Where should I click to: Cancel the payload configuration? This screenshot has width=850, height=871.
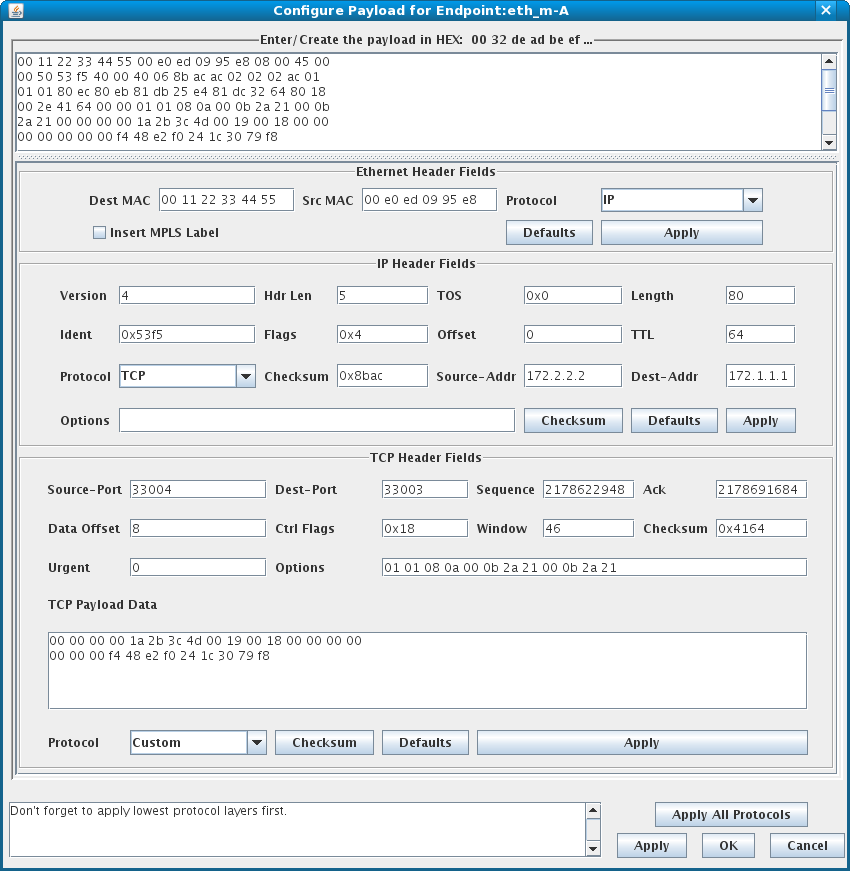[807, 845]
